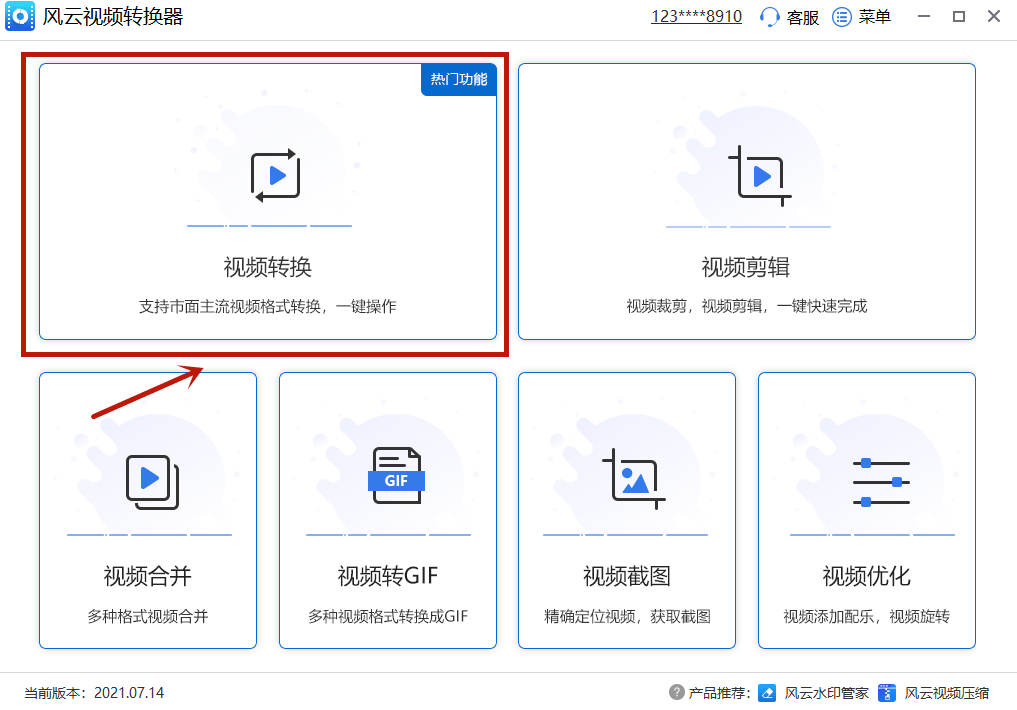Click the 菜单 list icon
The image size is (1017, 710).
pyautogui.click(x=841, y=17)
